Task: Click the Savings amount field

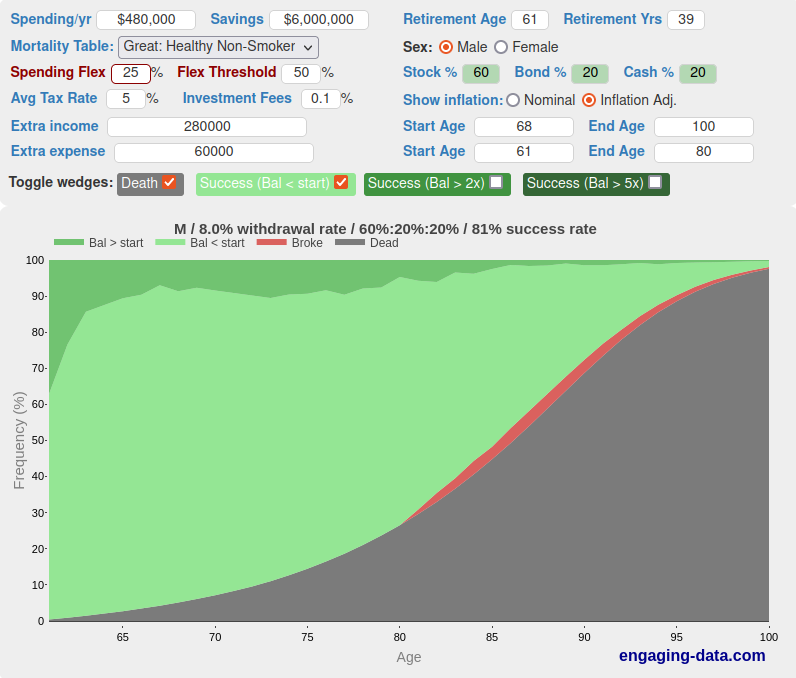Action: [318, 20]
